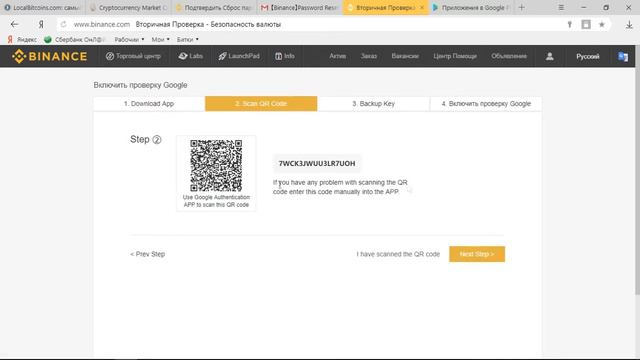Bookmark the page with the star icon
Image resolution: width=640 pixels, height=360 pixels.
pos(602,24)
